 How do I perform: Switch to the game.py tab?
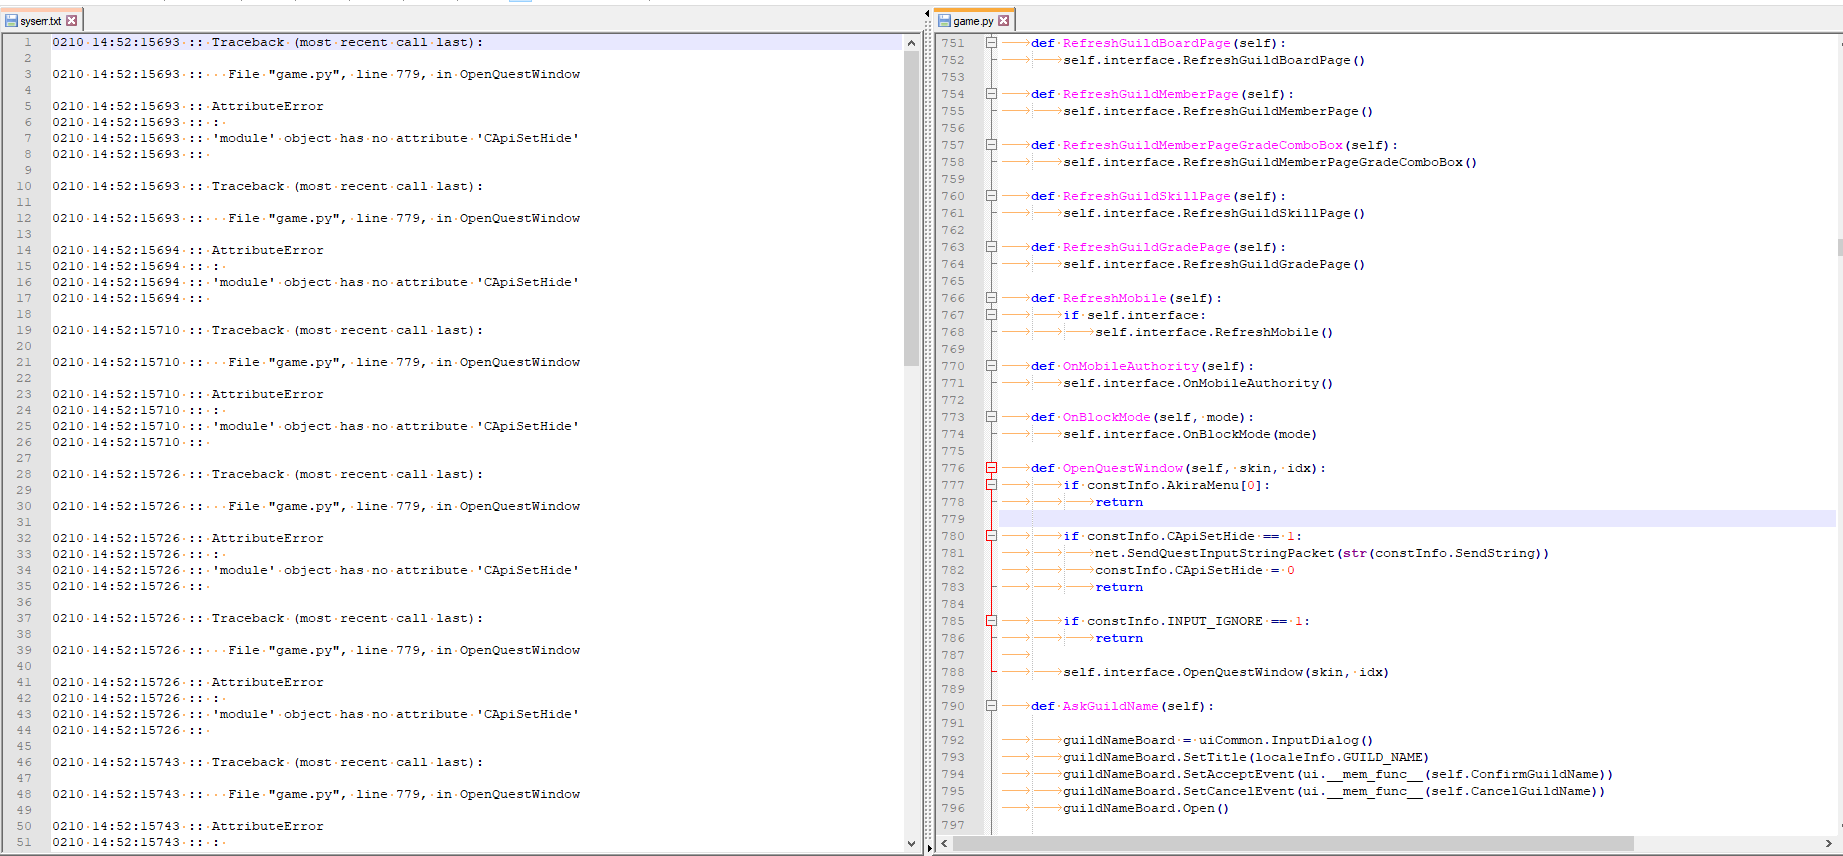tap(973, 20)
